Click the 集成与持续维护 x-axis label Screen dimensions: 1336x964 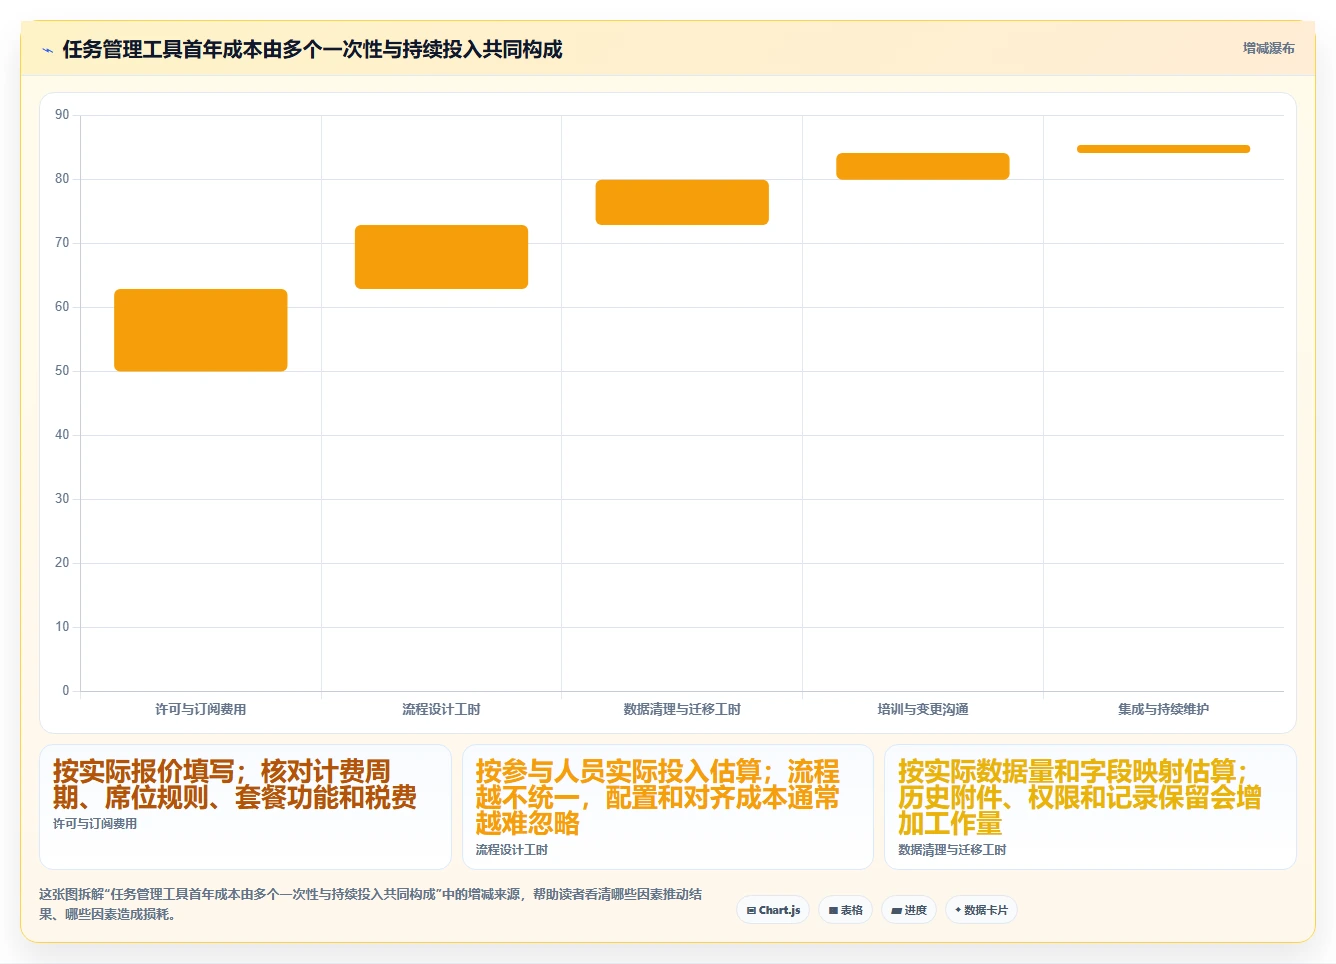1163,709
